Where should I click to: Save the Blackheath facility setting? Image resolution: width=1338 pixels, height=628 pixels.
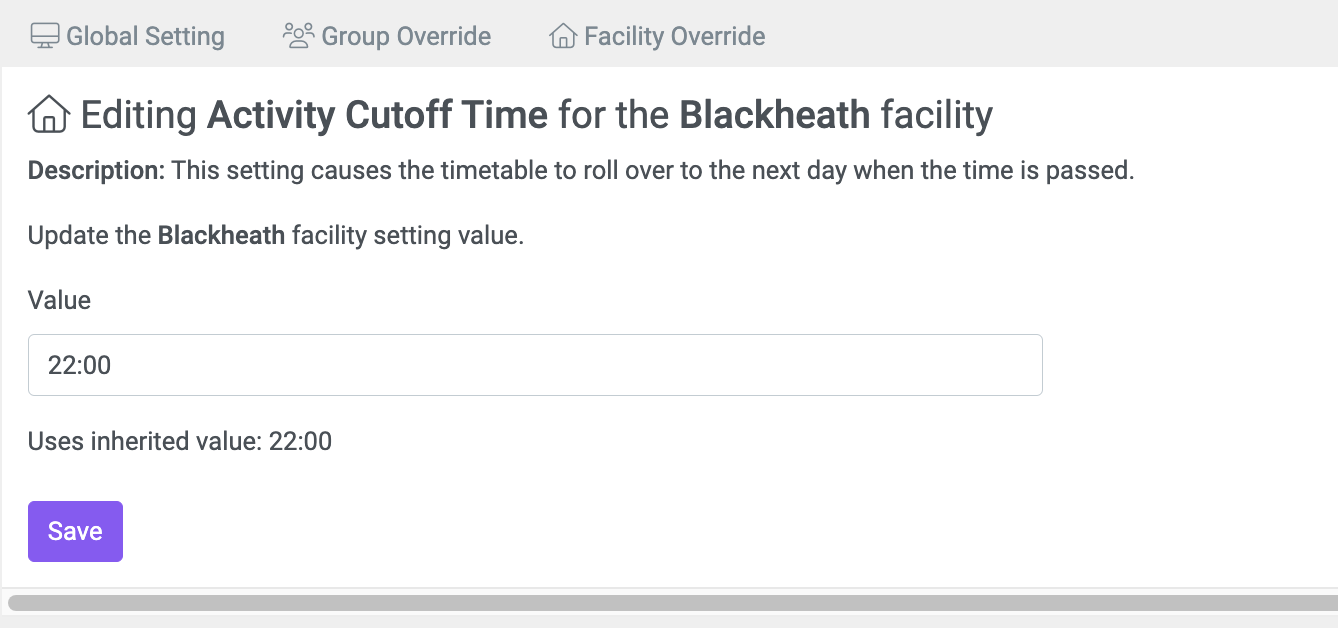coord(75,531)
